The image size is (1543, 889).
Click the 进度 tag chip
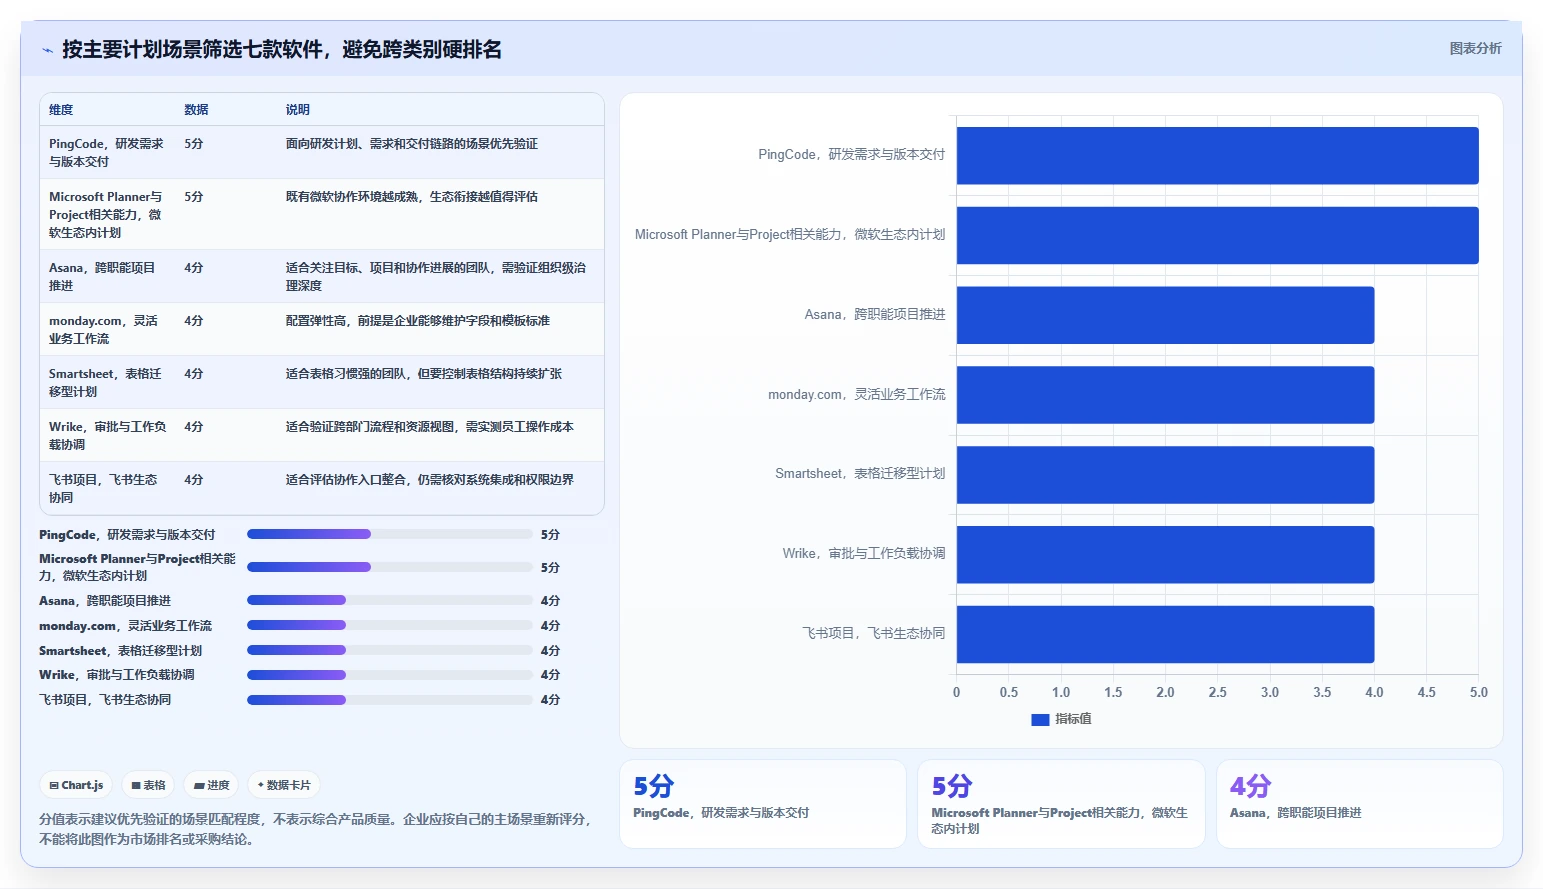pos(211,785)
